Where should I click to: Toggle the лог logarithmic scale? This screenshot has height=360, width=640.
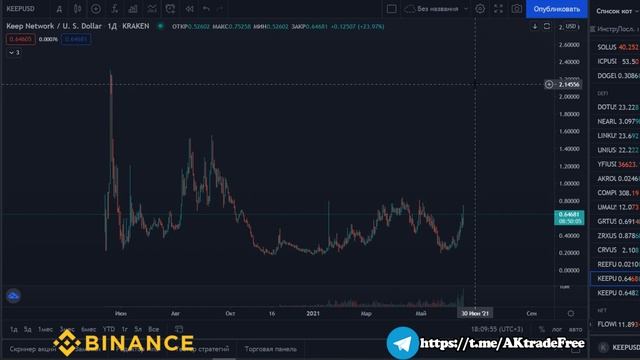(557, 329)
